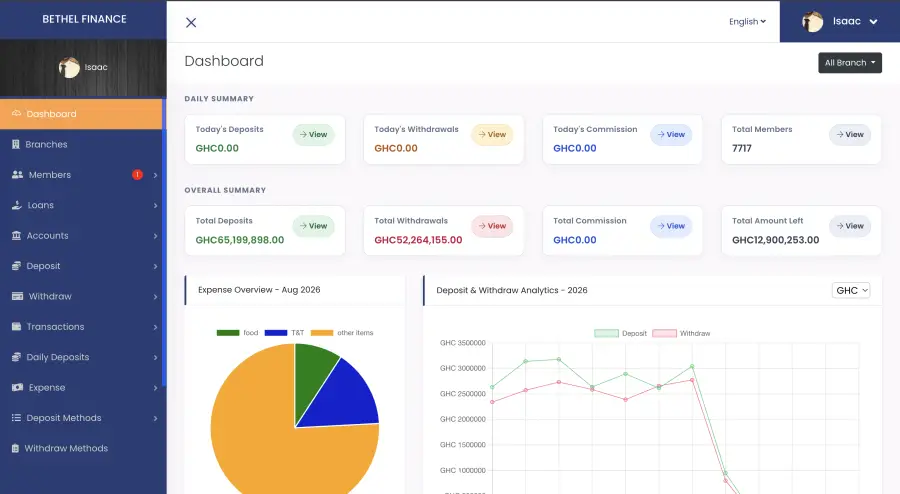Screen dimensions: 900x494
Task: Expand the Members submenu chevron
Action: 155,175
